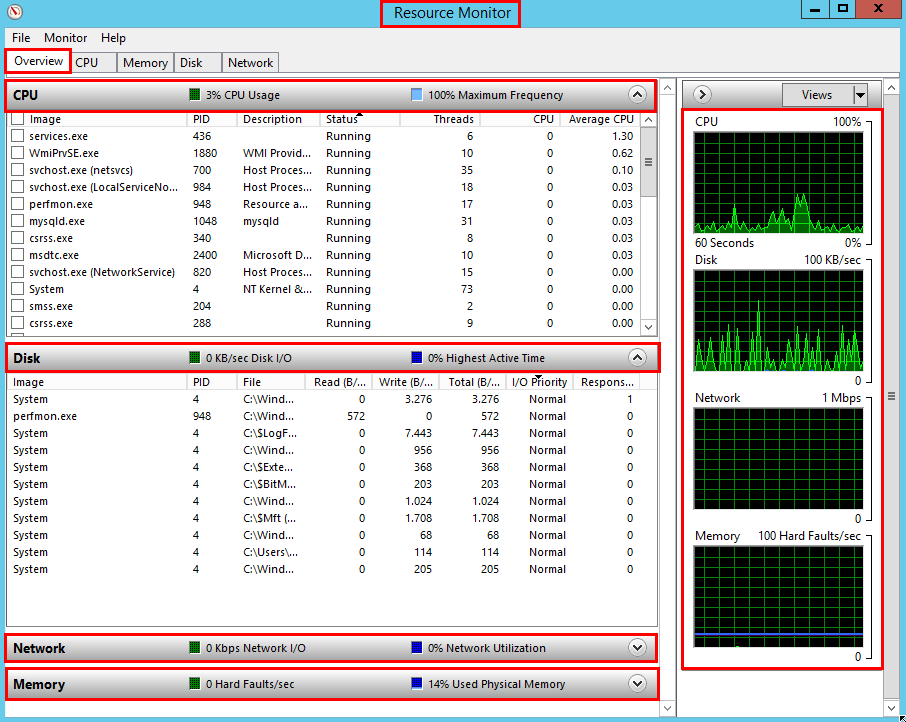The image size is (906, 722).
Task: Switch to the Disk tab
Action: point(197,62)
